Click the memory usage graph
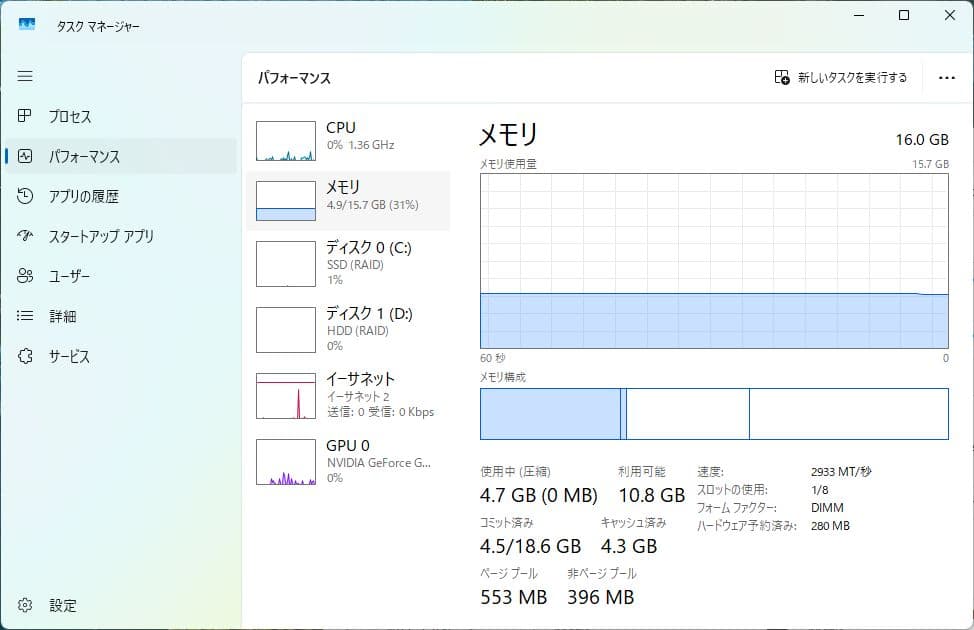 [x=712, y=265]
